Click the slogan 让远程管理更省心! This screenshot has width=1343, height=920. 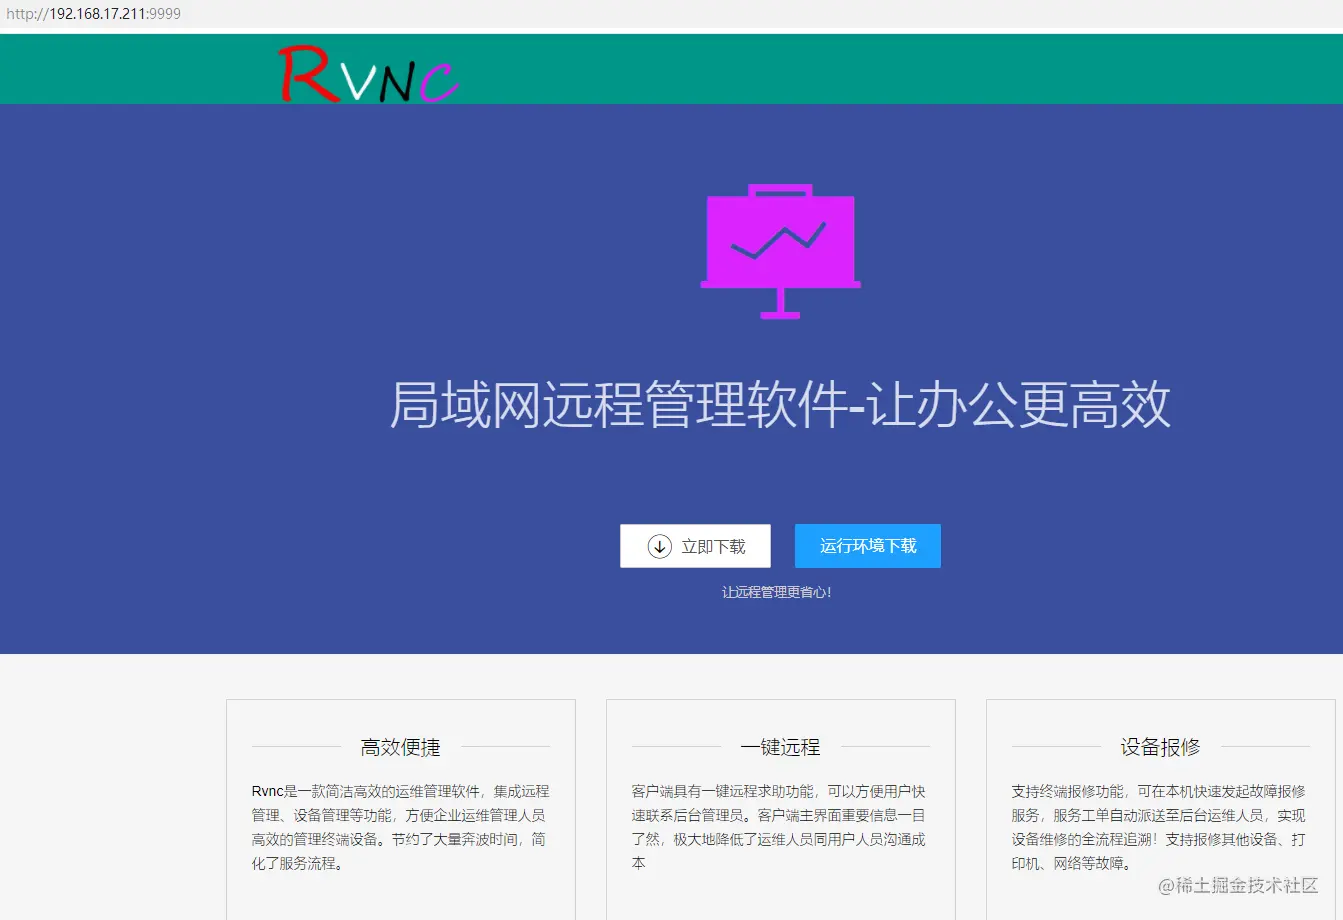tap(777, 592)
